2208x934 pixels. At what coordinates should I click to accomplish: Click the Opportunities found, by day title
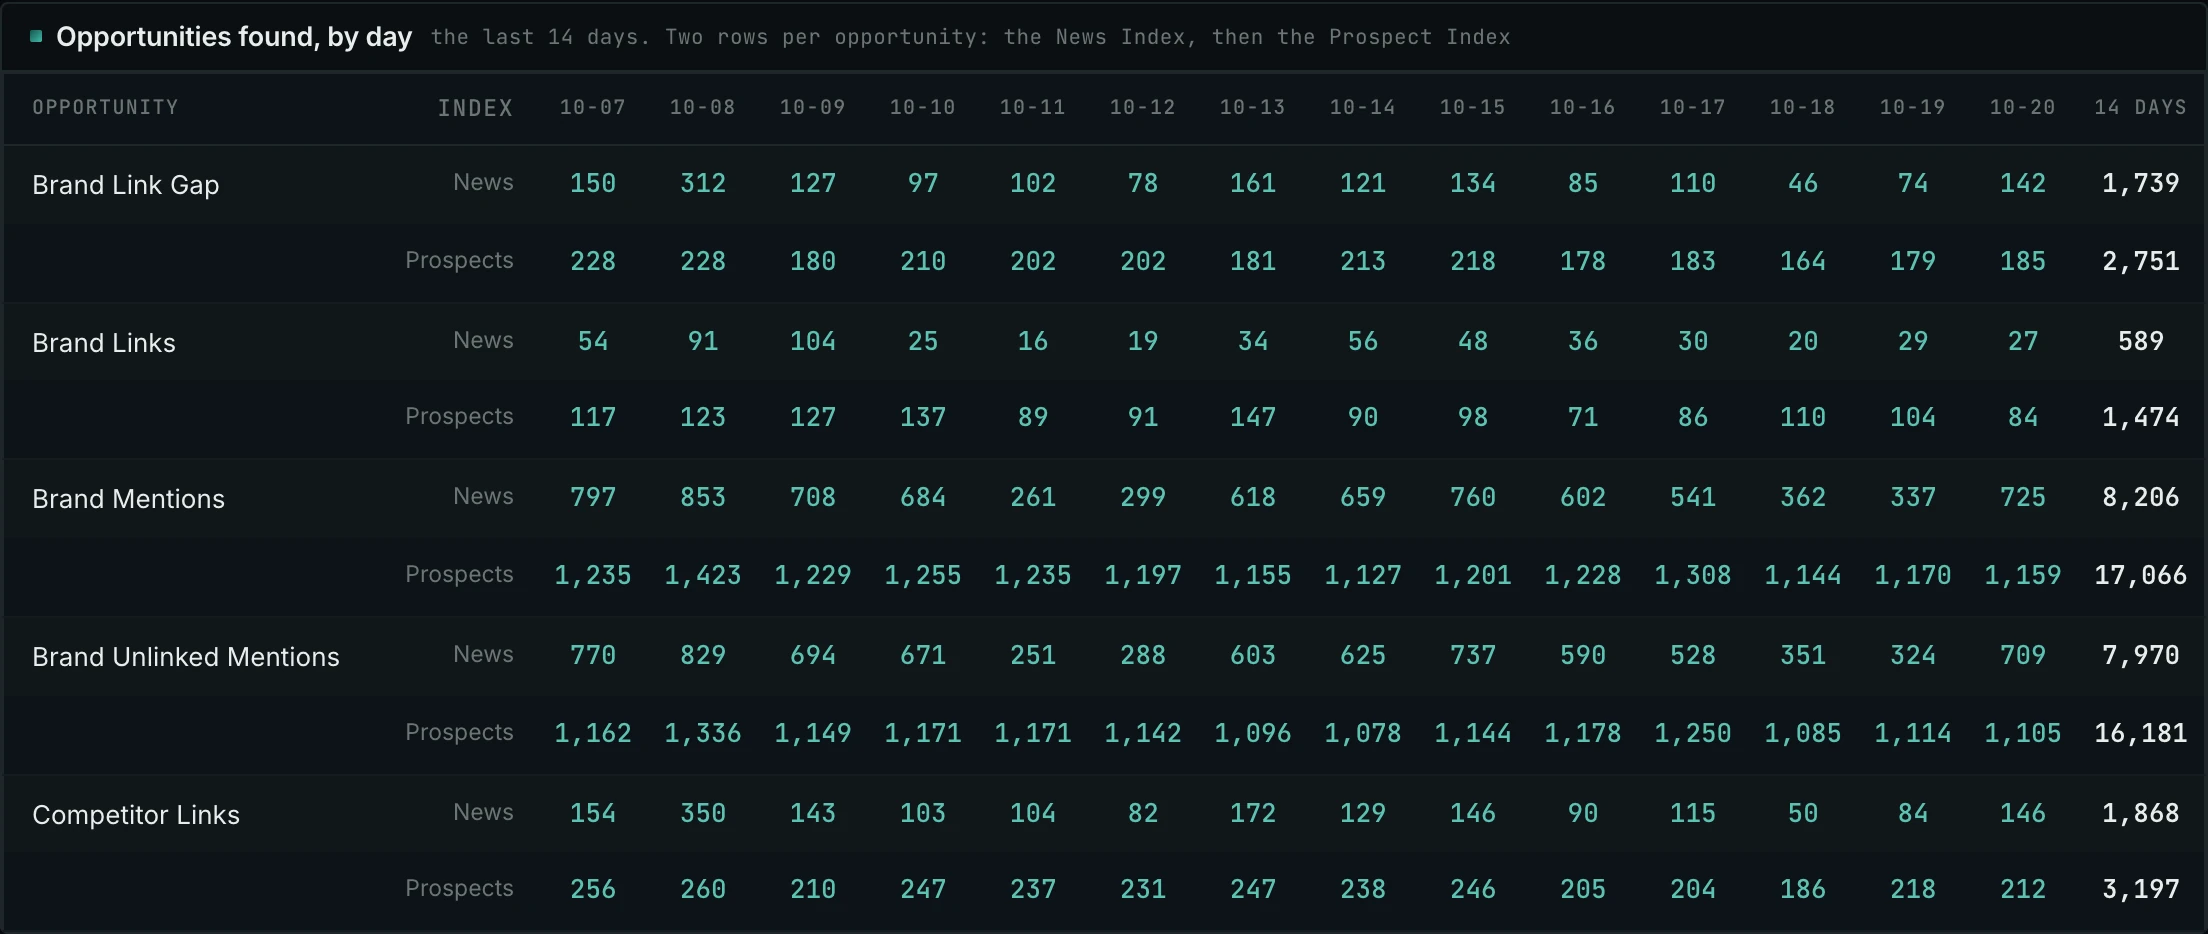pos(234,37)
